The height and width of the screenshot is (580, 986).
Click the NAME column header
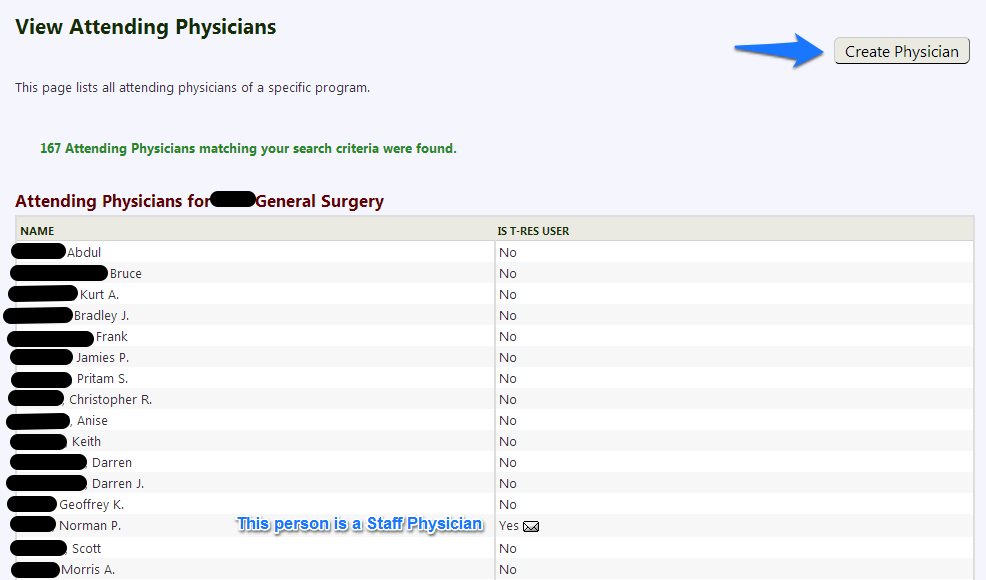pyautogui.click(x=37, y=231)
